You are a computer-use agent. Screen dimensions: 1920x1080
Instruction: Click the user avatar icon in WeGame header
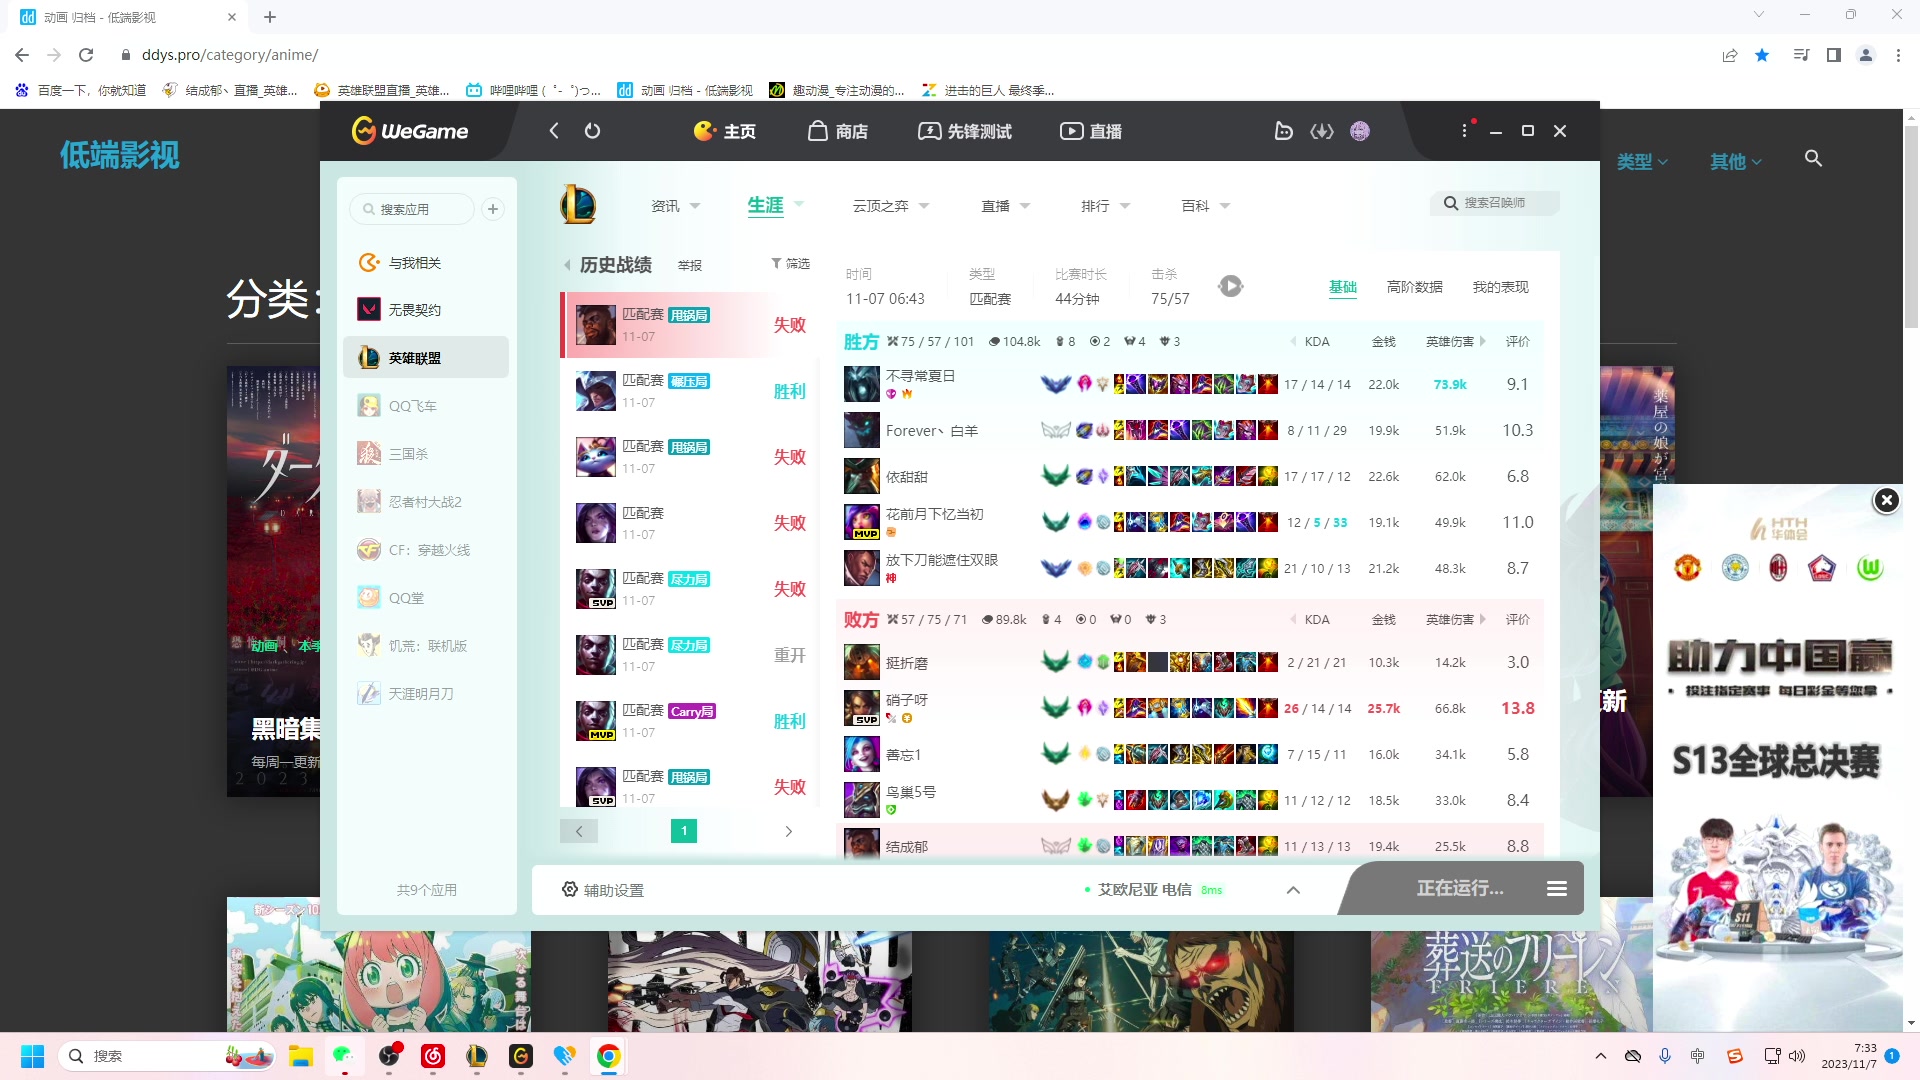coord(1360,131)
